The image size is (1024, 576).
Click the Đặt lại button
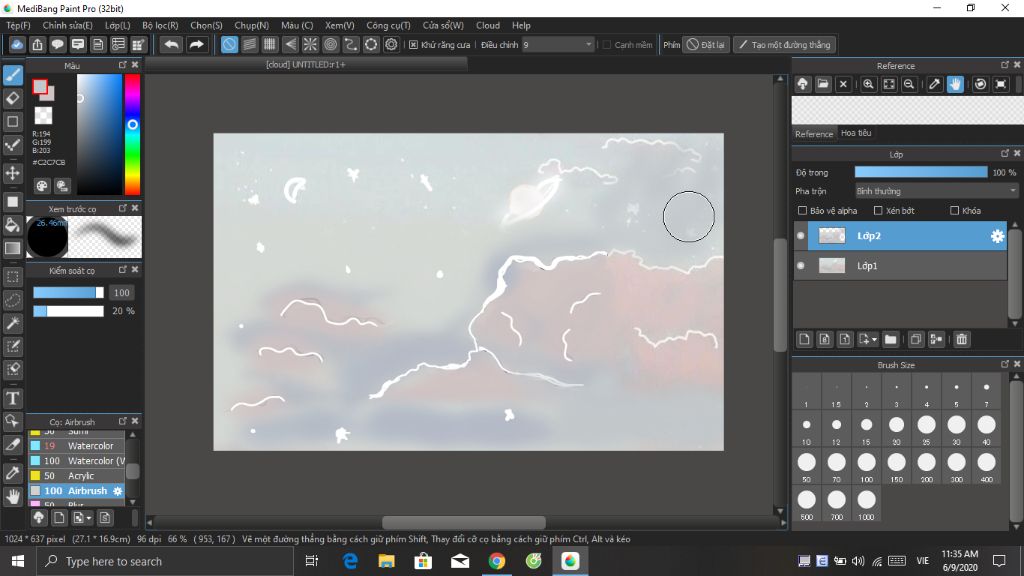706,44
